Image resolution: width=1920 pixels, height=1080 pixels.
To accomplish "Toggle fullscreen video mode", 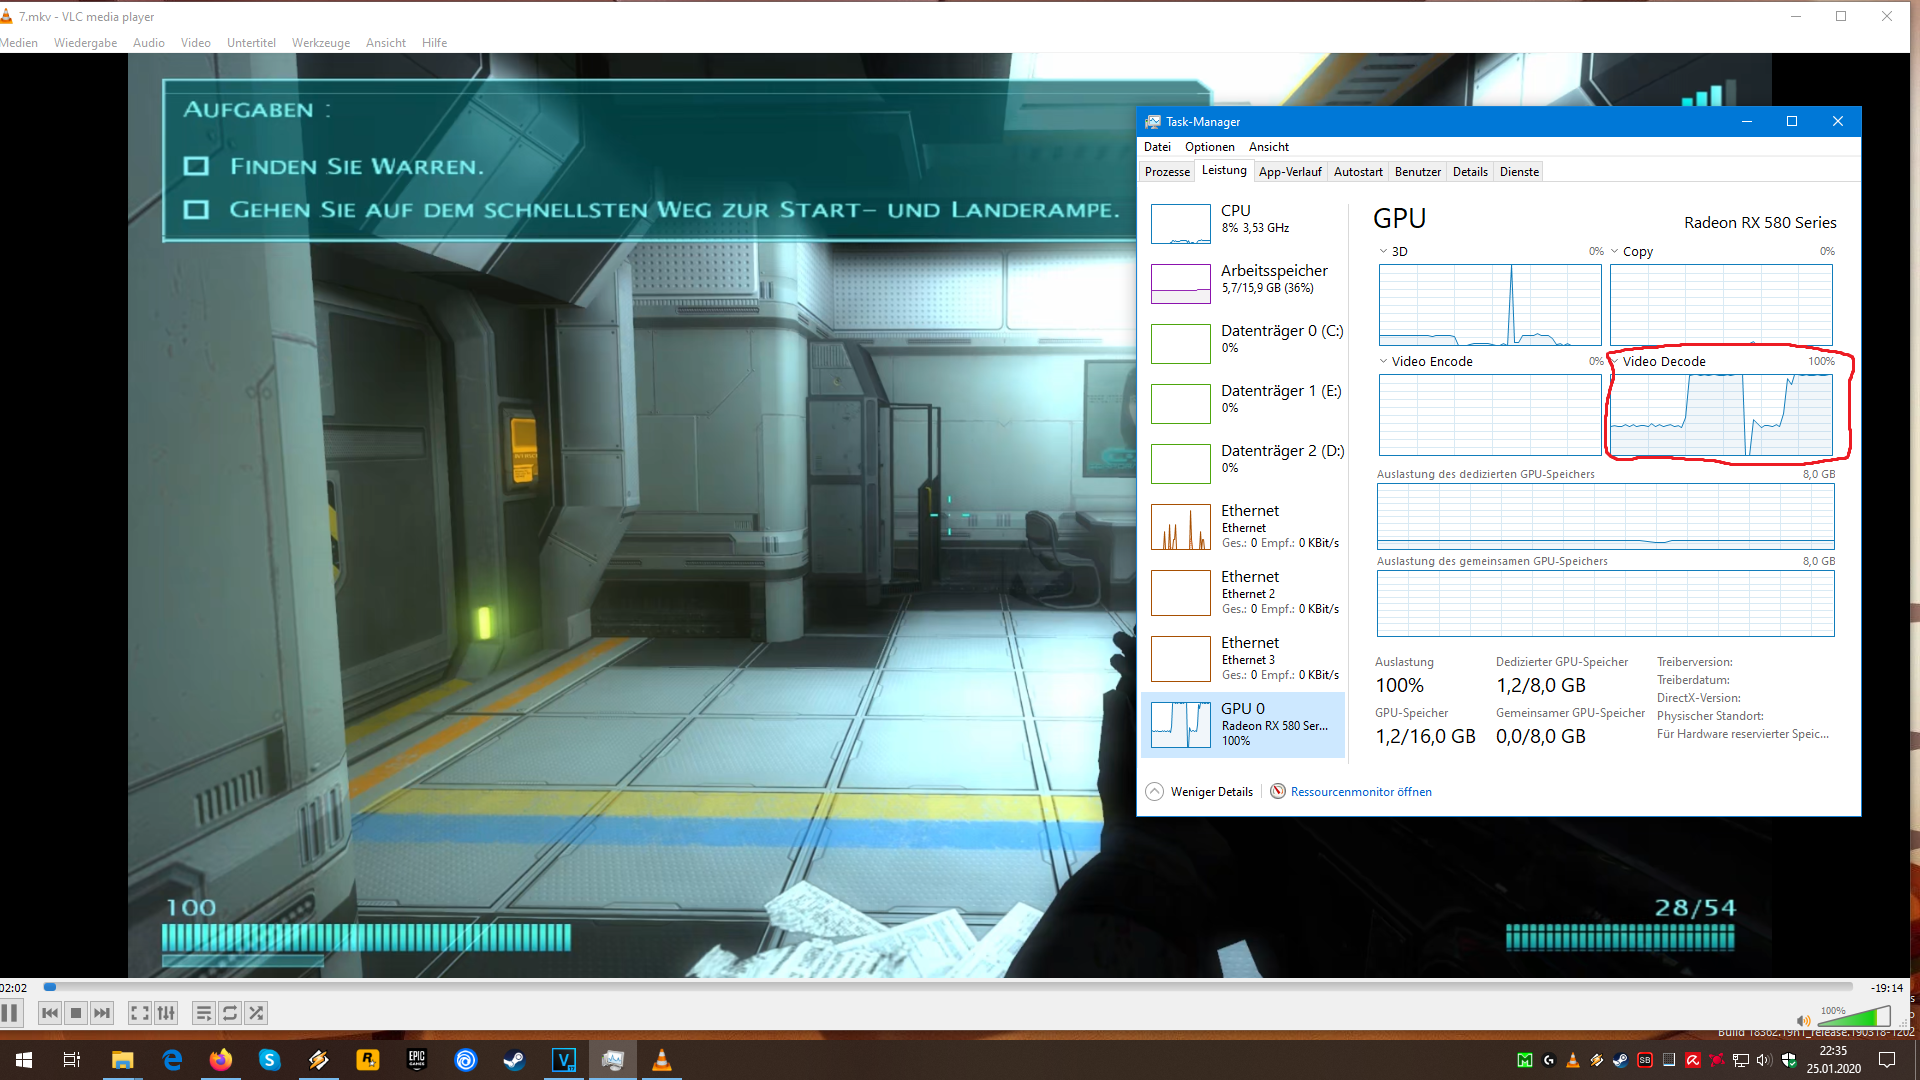I will (x=140, y=1013).
